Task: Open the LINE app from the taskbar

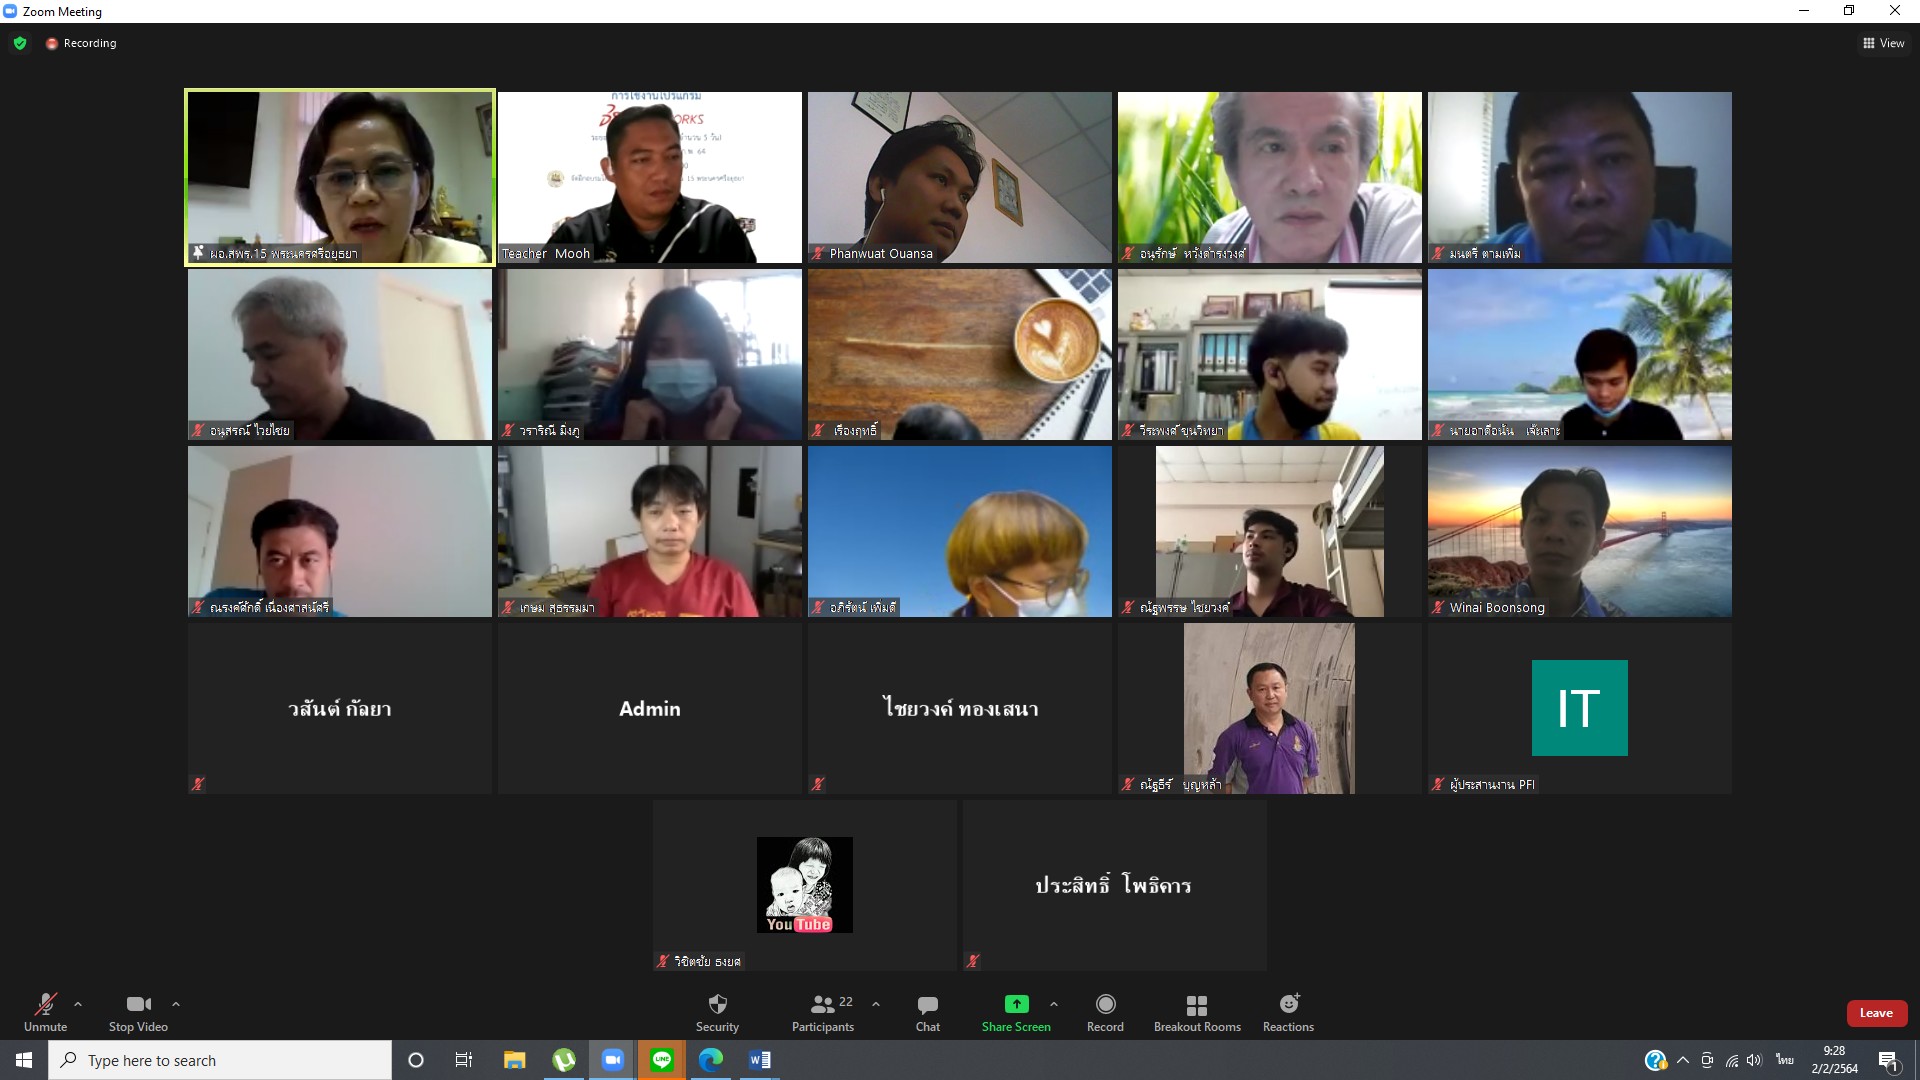Action: (x=662, y=1060)
